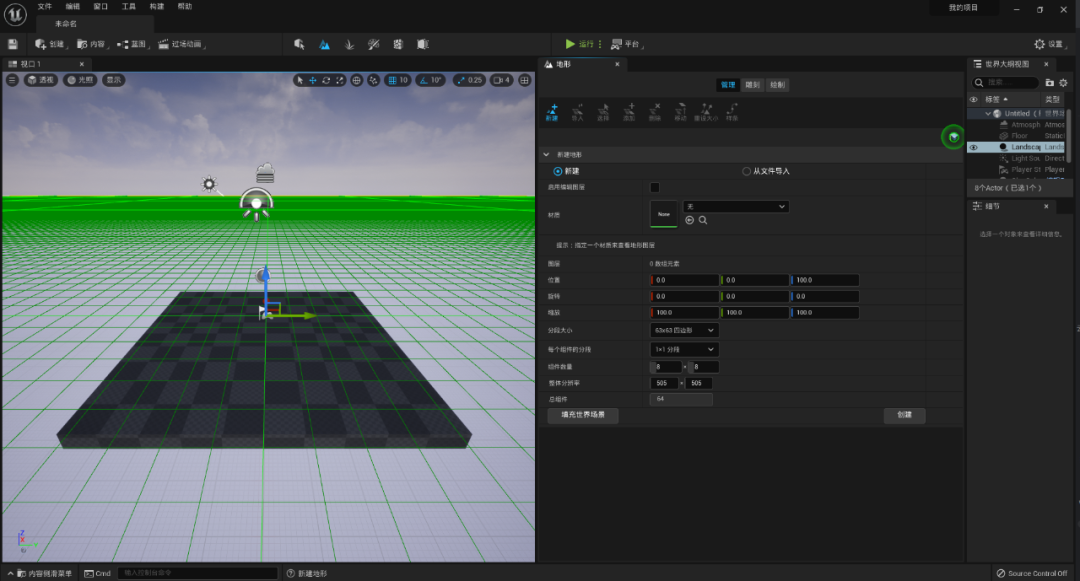The image size is (1080, 581).
Task: Click 创建 create landscape button
Action: [904, 415]
